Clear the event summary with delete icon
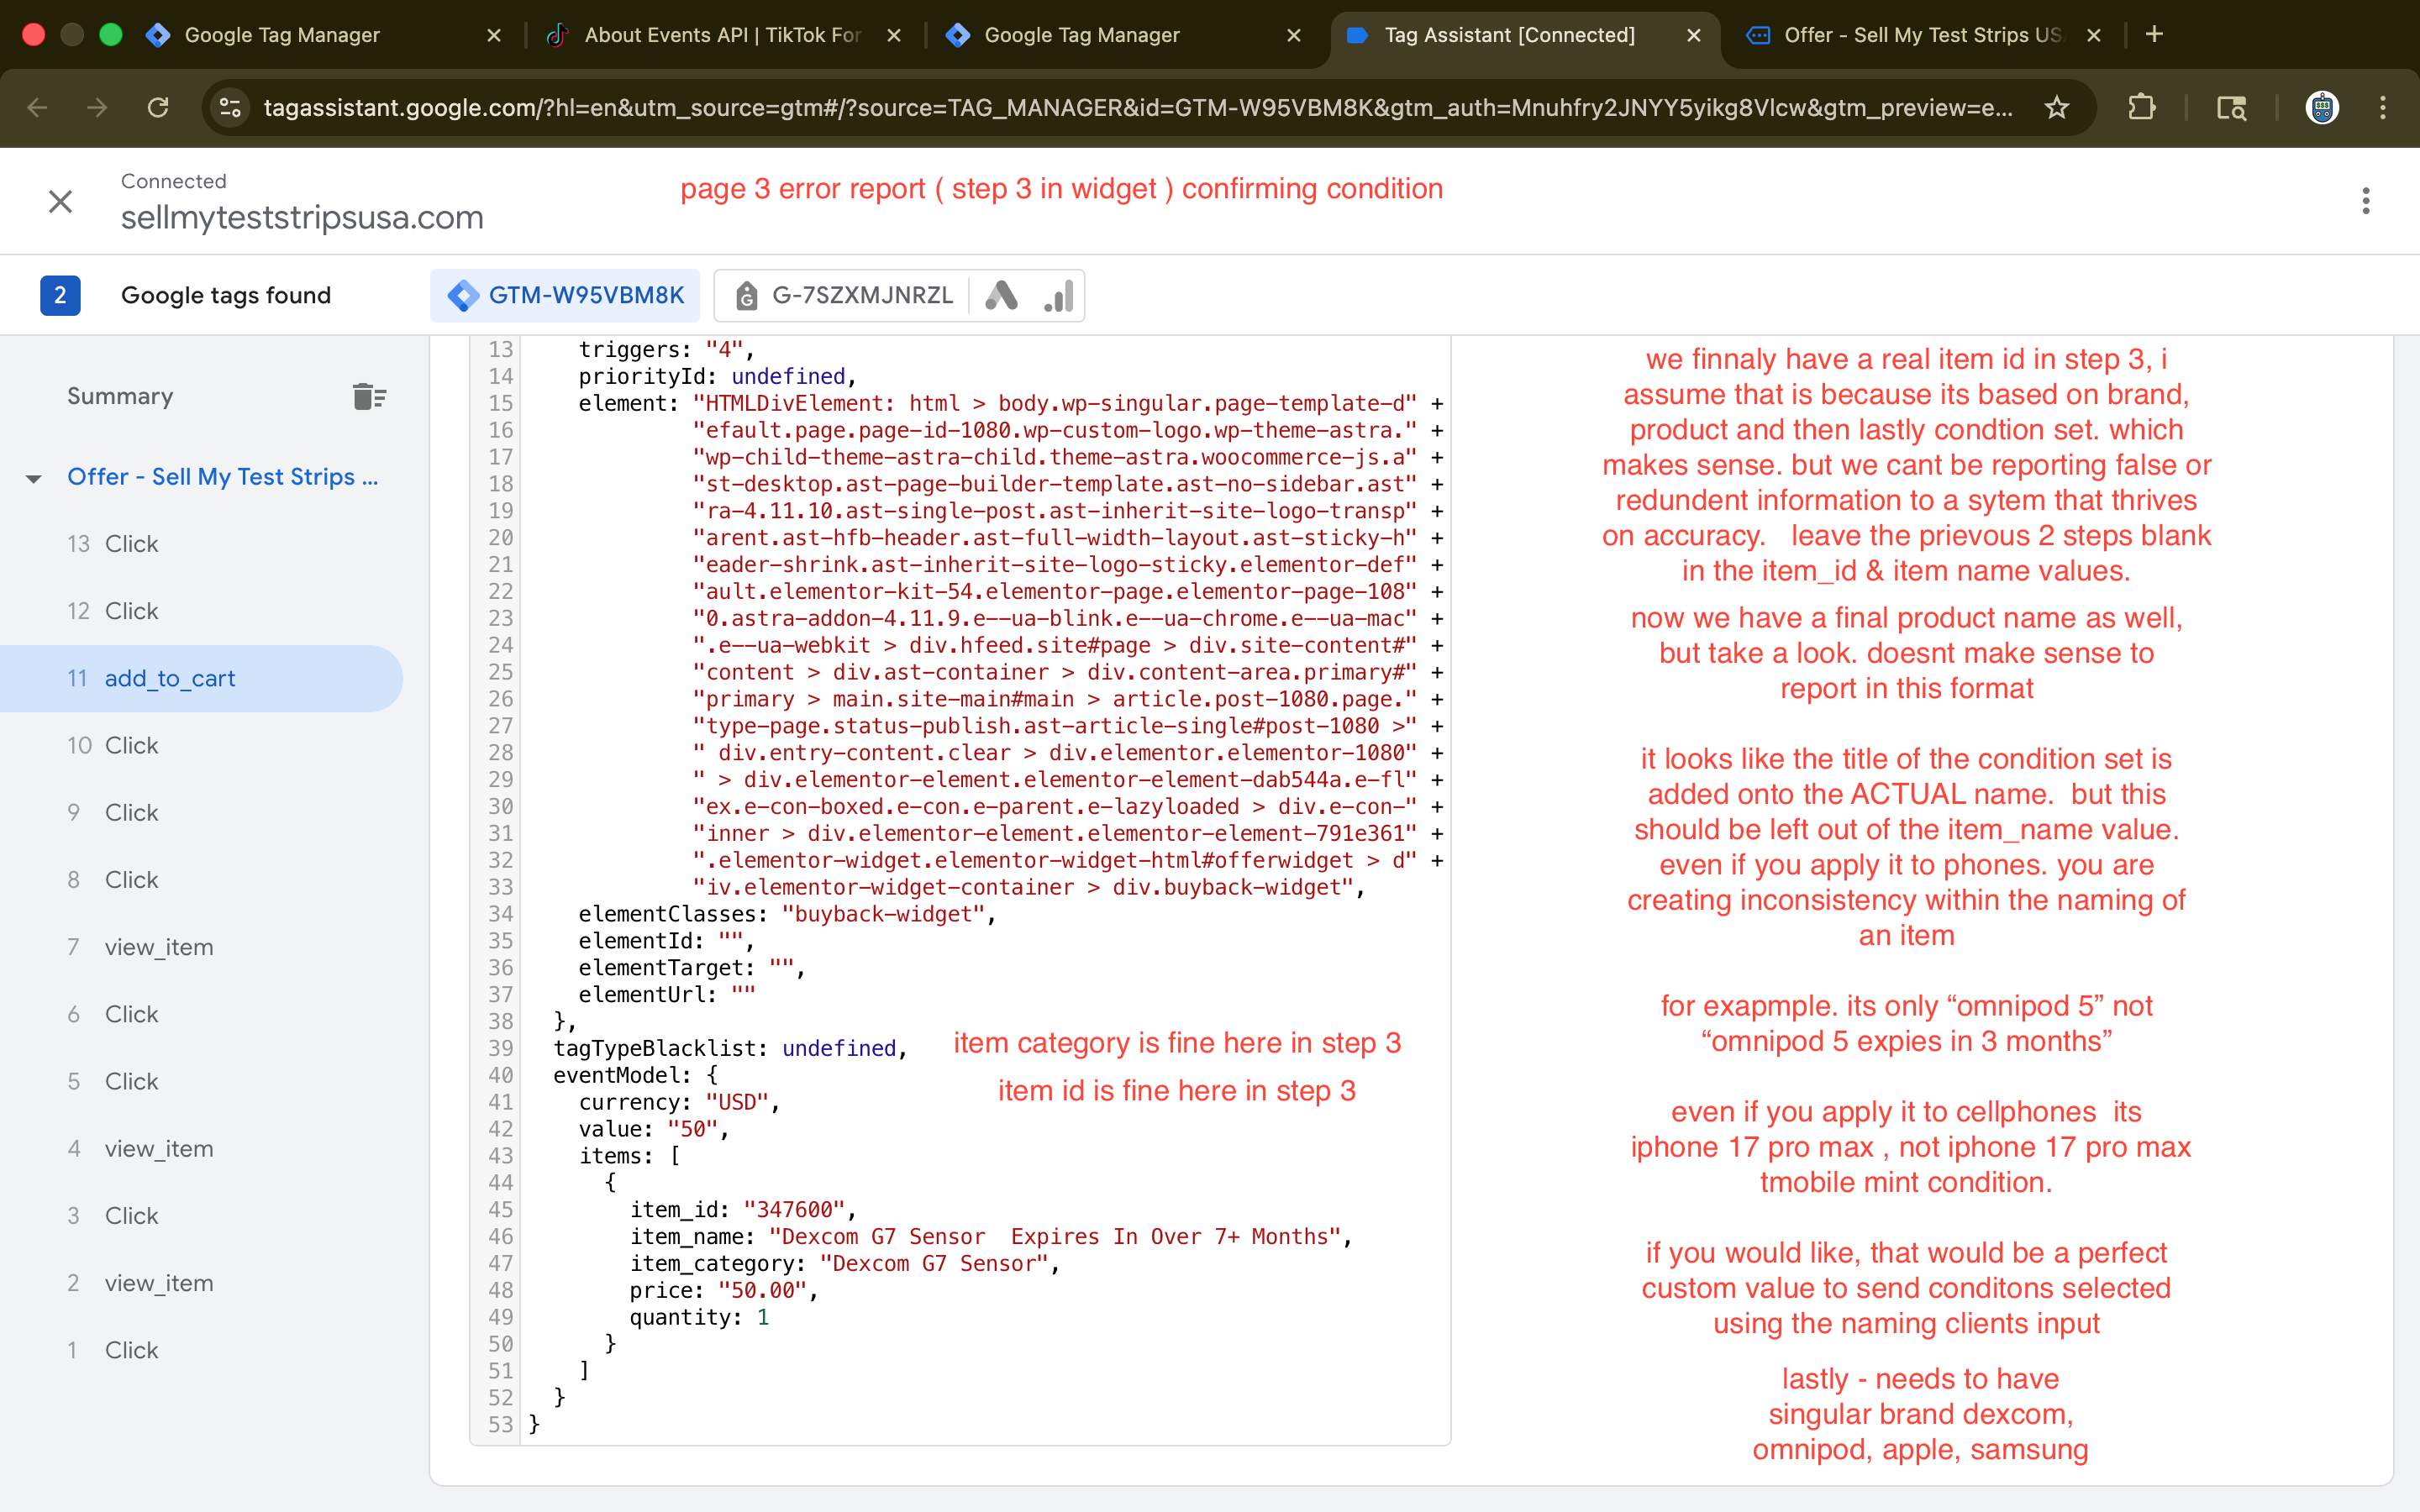The image size is (2420, 1512). tap(369, 397)
